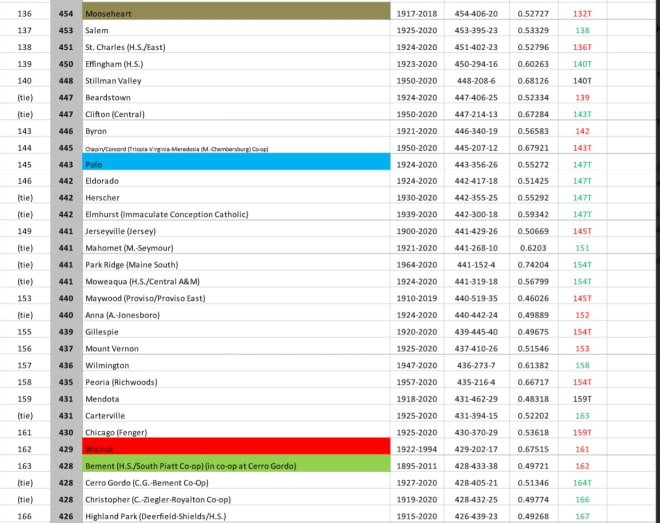This screenshot has width=660, height=523.
Task: Click the blue highlighted Polo cell
Action: 236,162
